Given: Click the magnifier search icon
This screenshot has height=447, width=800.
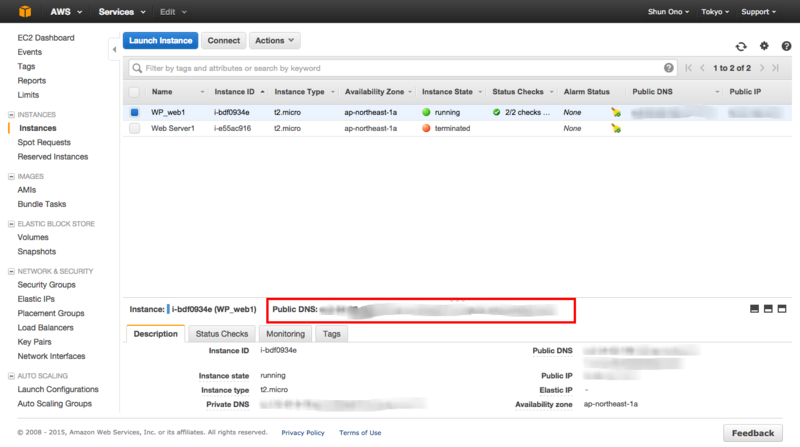Looking at the screenshot, I should (x=137, y=68).
